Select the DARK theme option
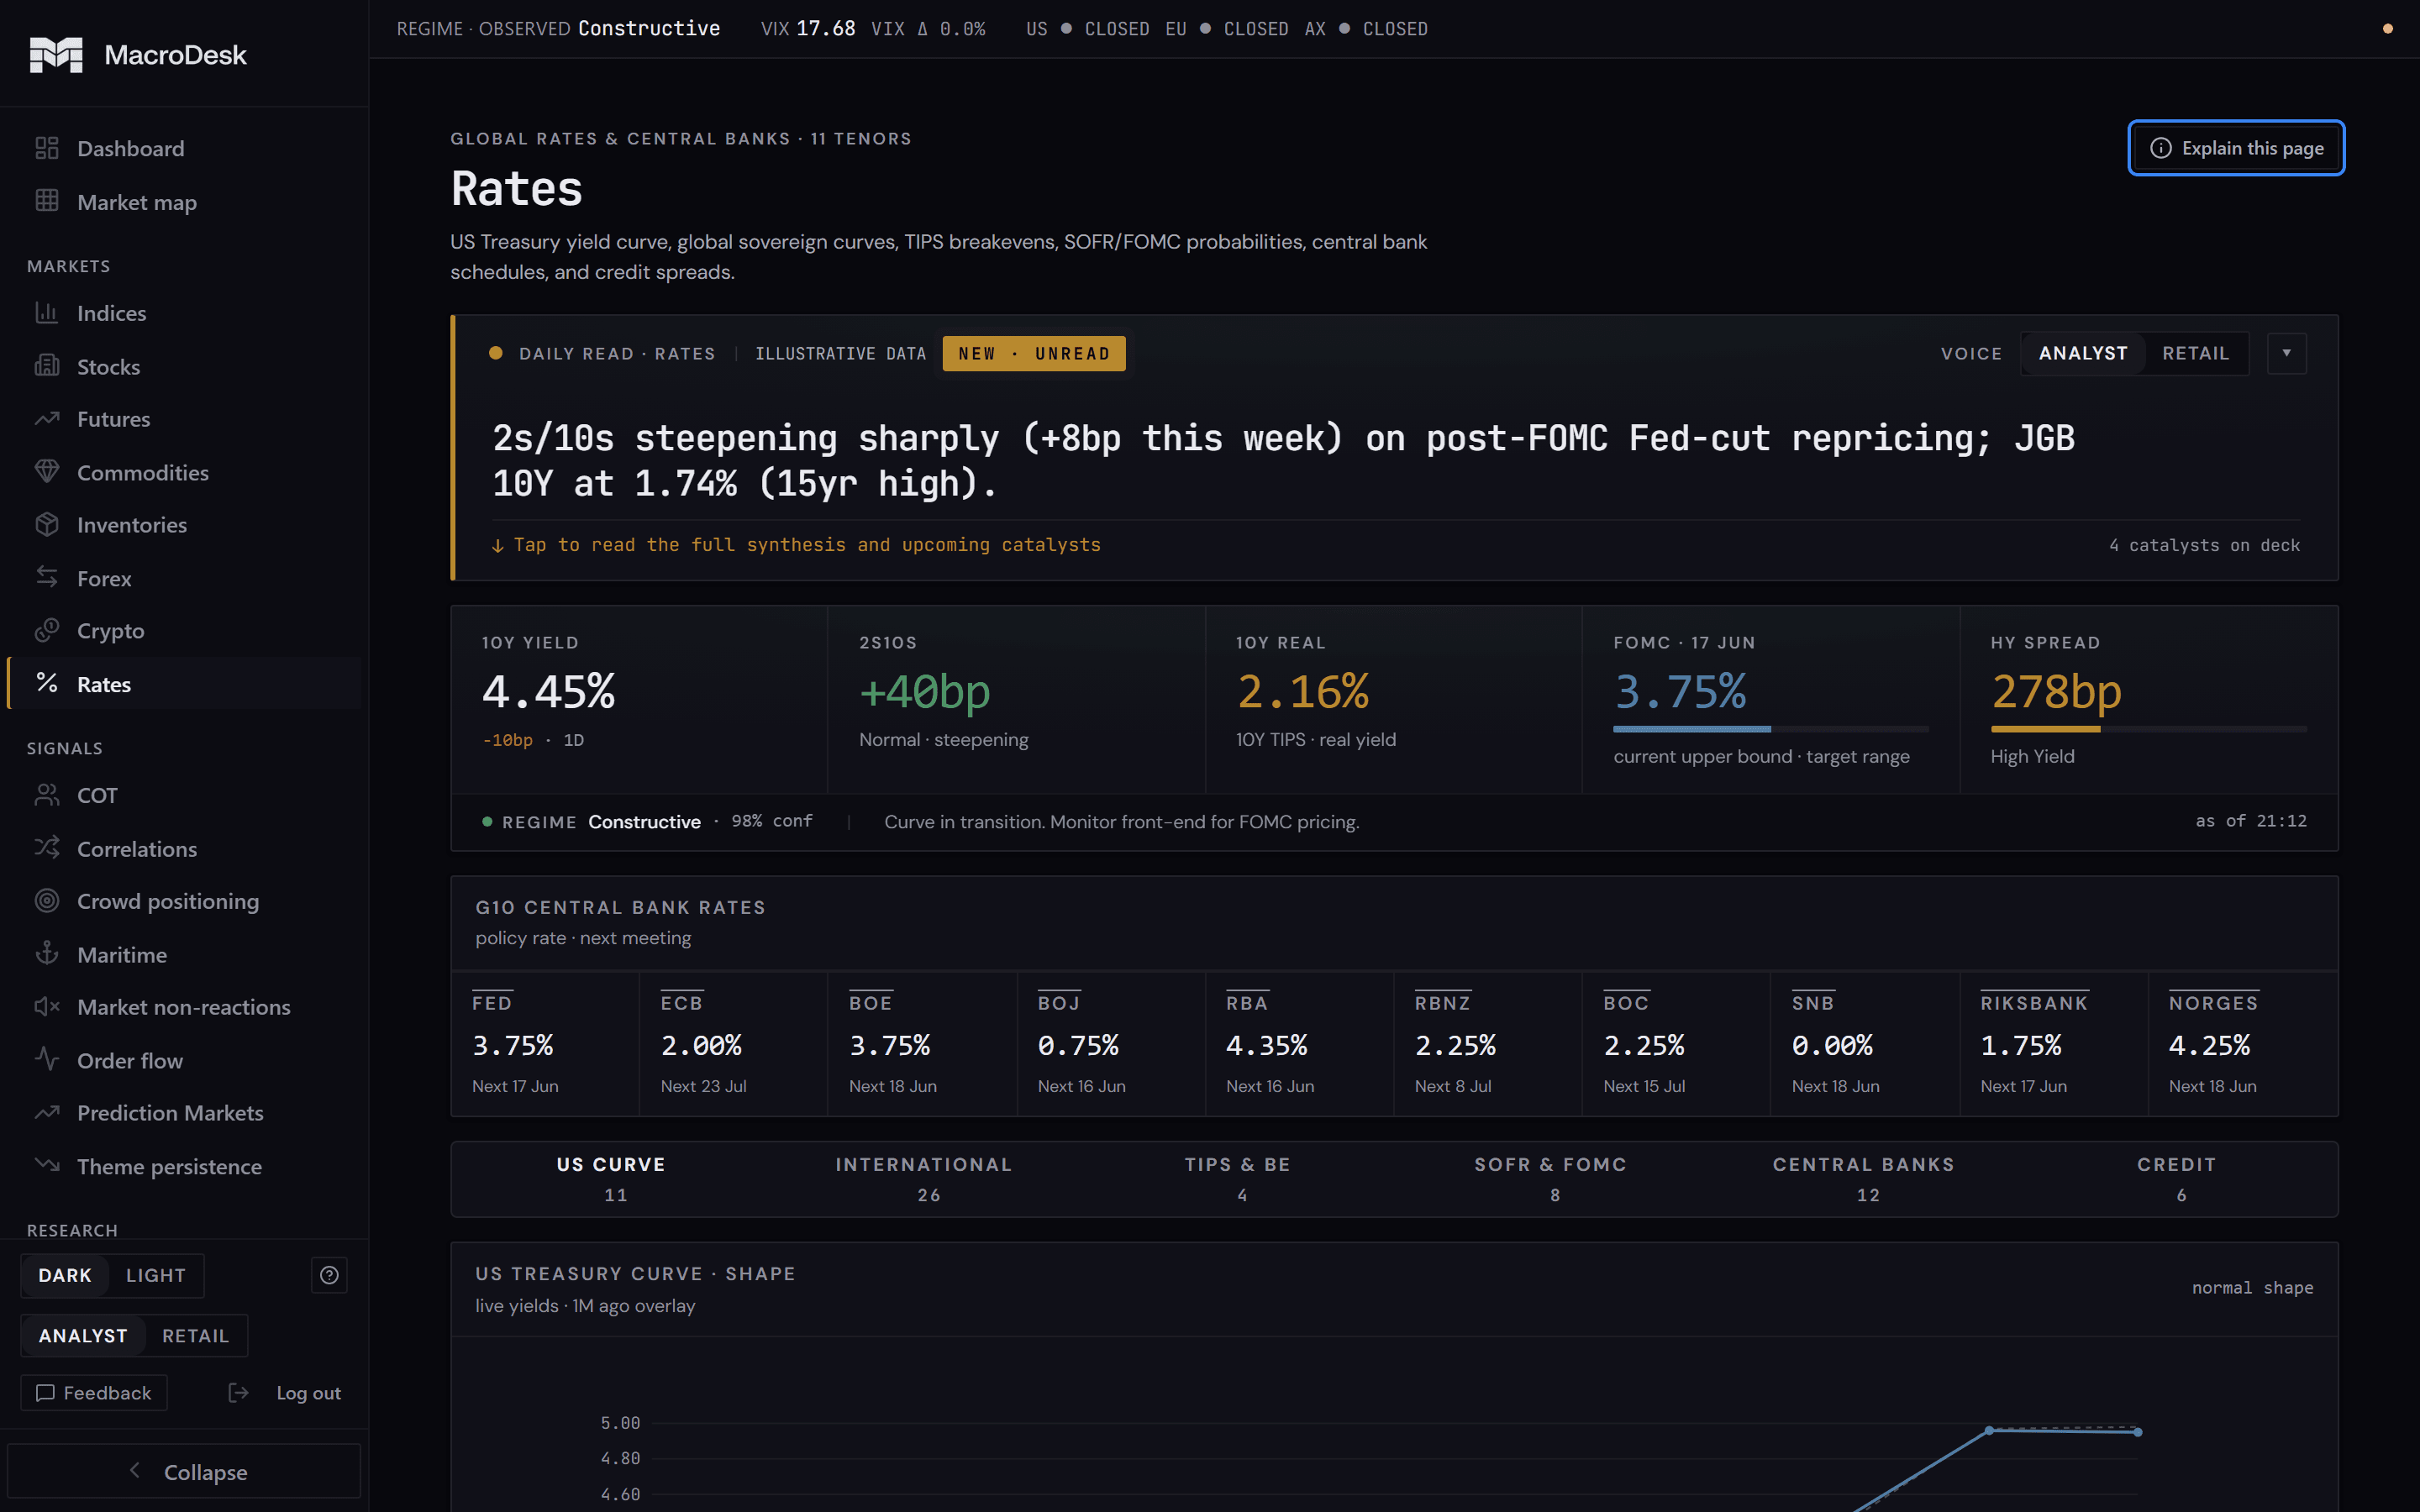 click(65, 1275)
